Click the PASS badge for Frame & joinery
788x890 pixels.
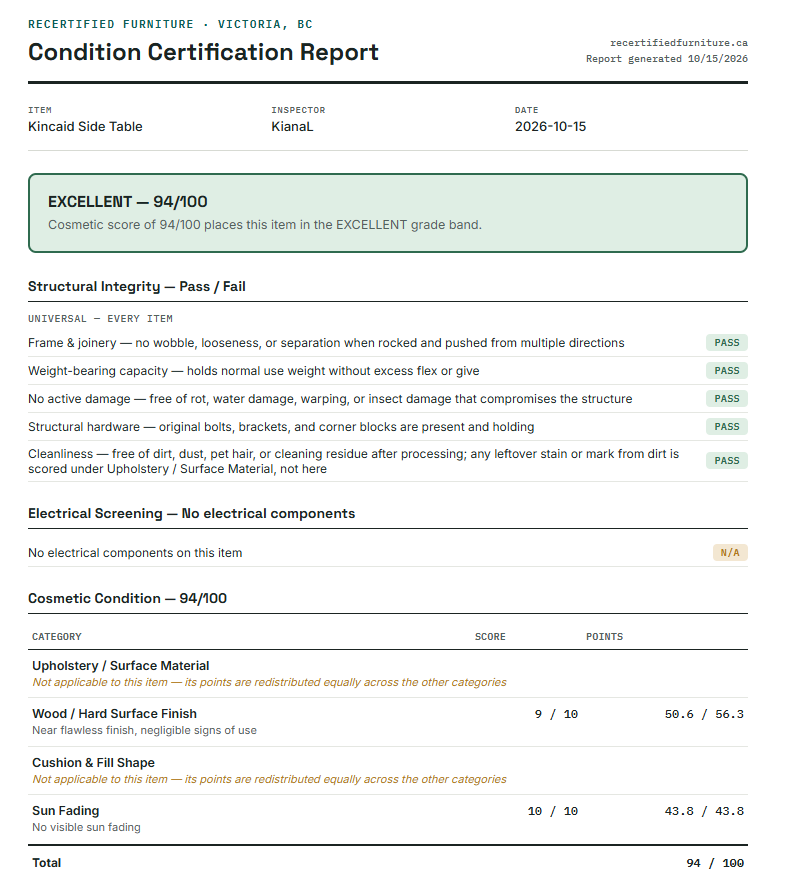point(727,343)
